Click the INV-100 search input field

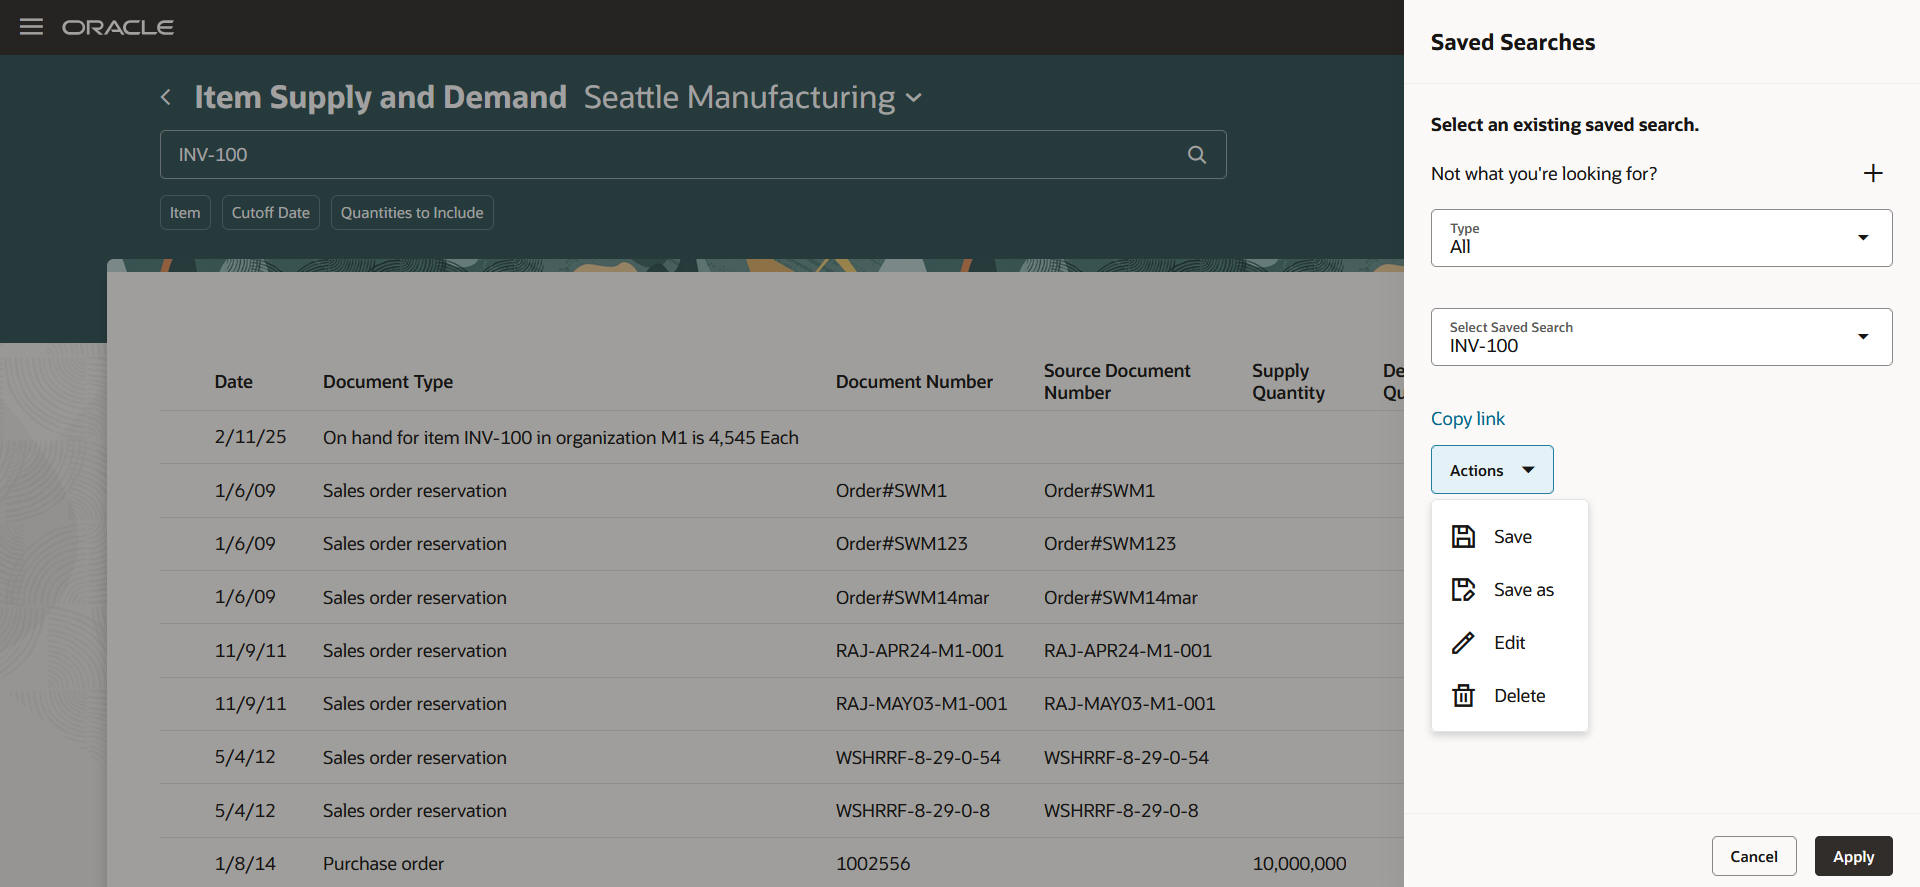point(670,155)
